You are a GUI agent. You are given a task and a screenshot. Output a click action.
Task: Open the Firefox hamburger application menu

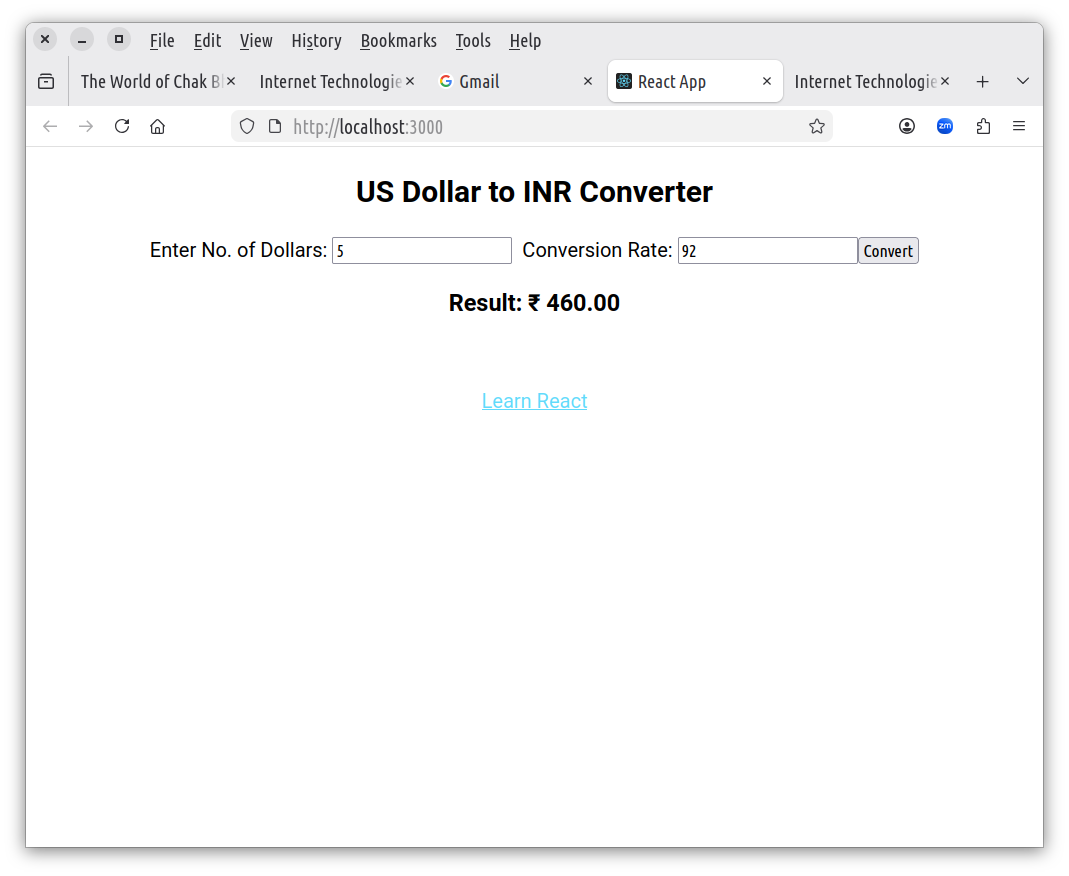click(x=1019, y=126)
